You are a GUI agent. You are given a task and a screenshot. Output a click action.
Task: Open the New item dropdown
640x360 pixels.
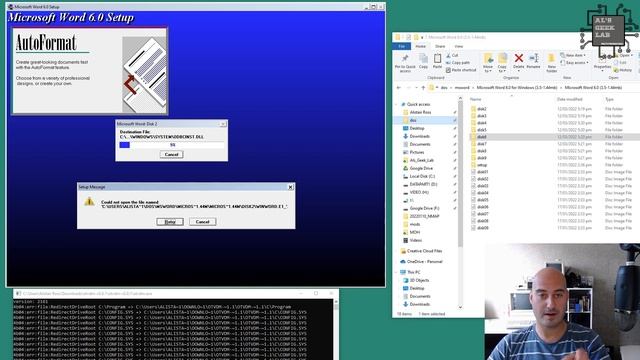click(x=573, y=55)
